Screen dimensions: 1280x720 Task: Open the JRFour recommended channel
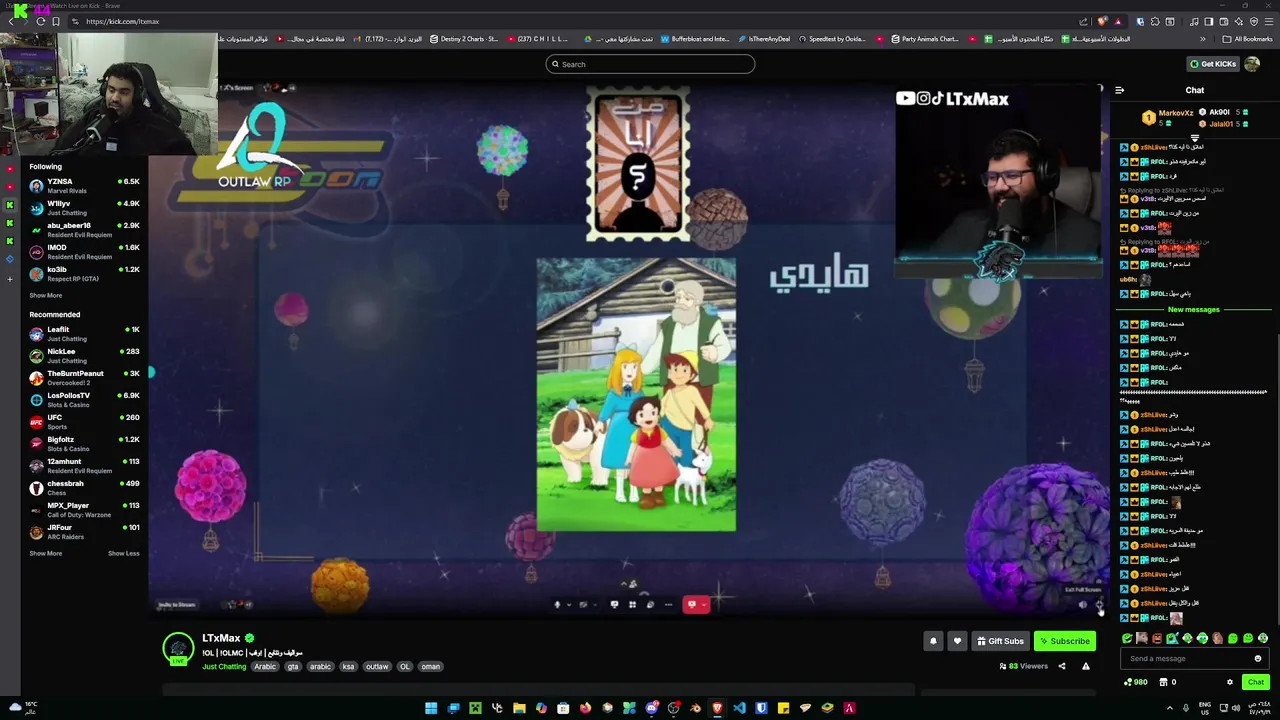[85, 532]
